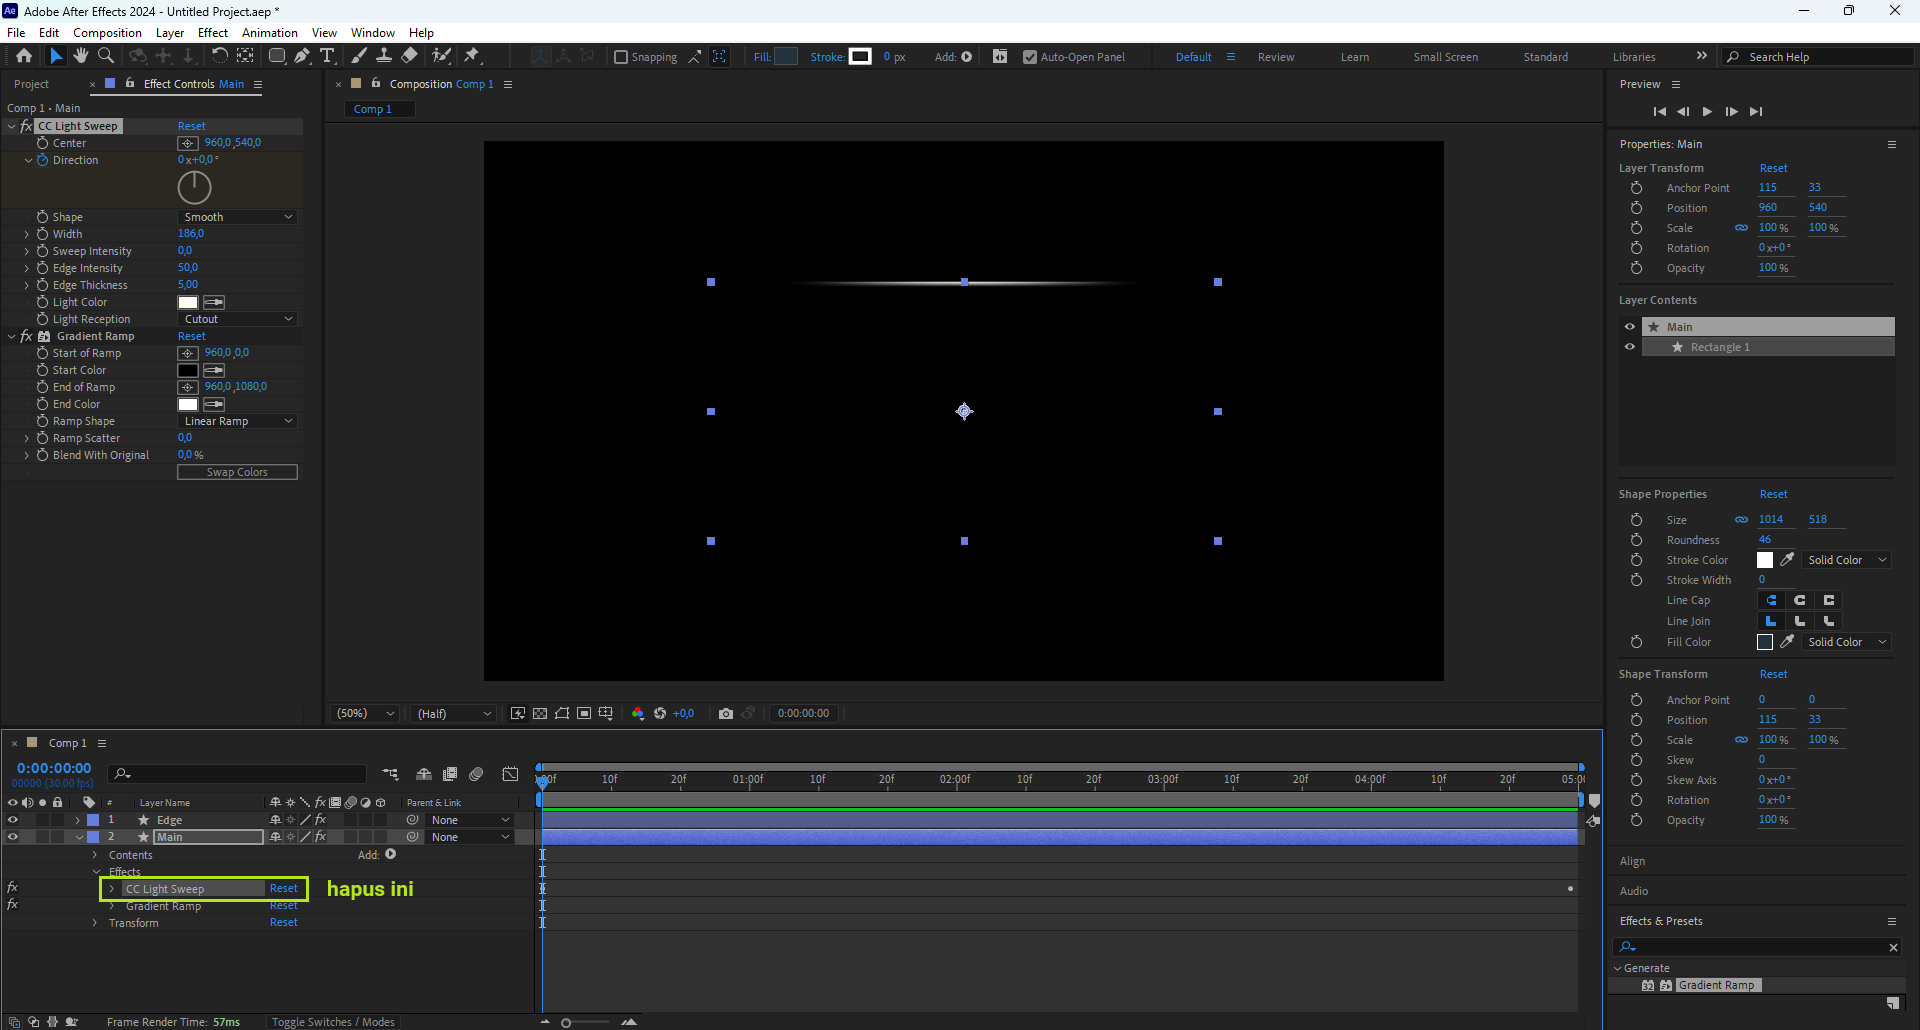Expand the Transform group in timeline
Image resolution: width=1920 pixels, height=1030 pixels.
[x=95, y=923]
